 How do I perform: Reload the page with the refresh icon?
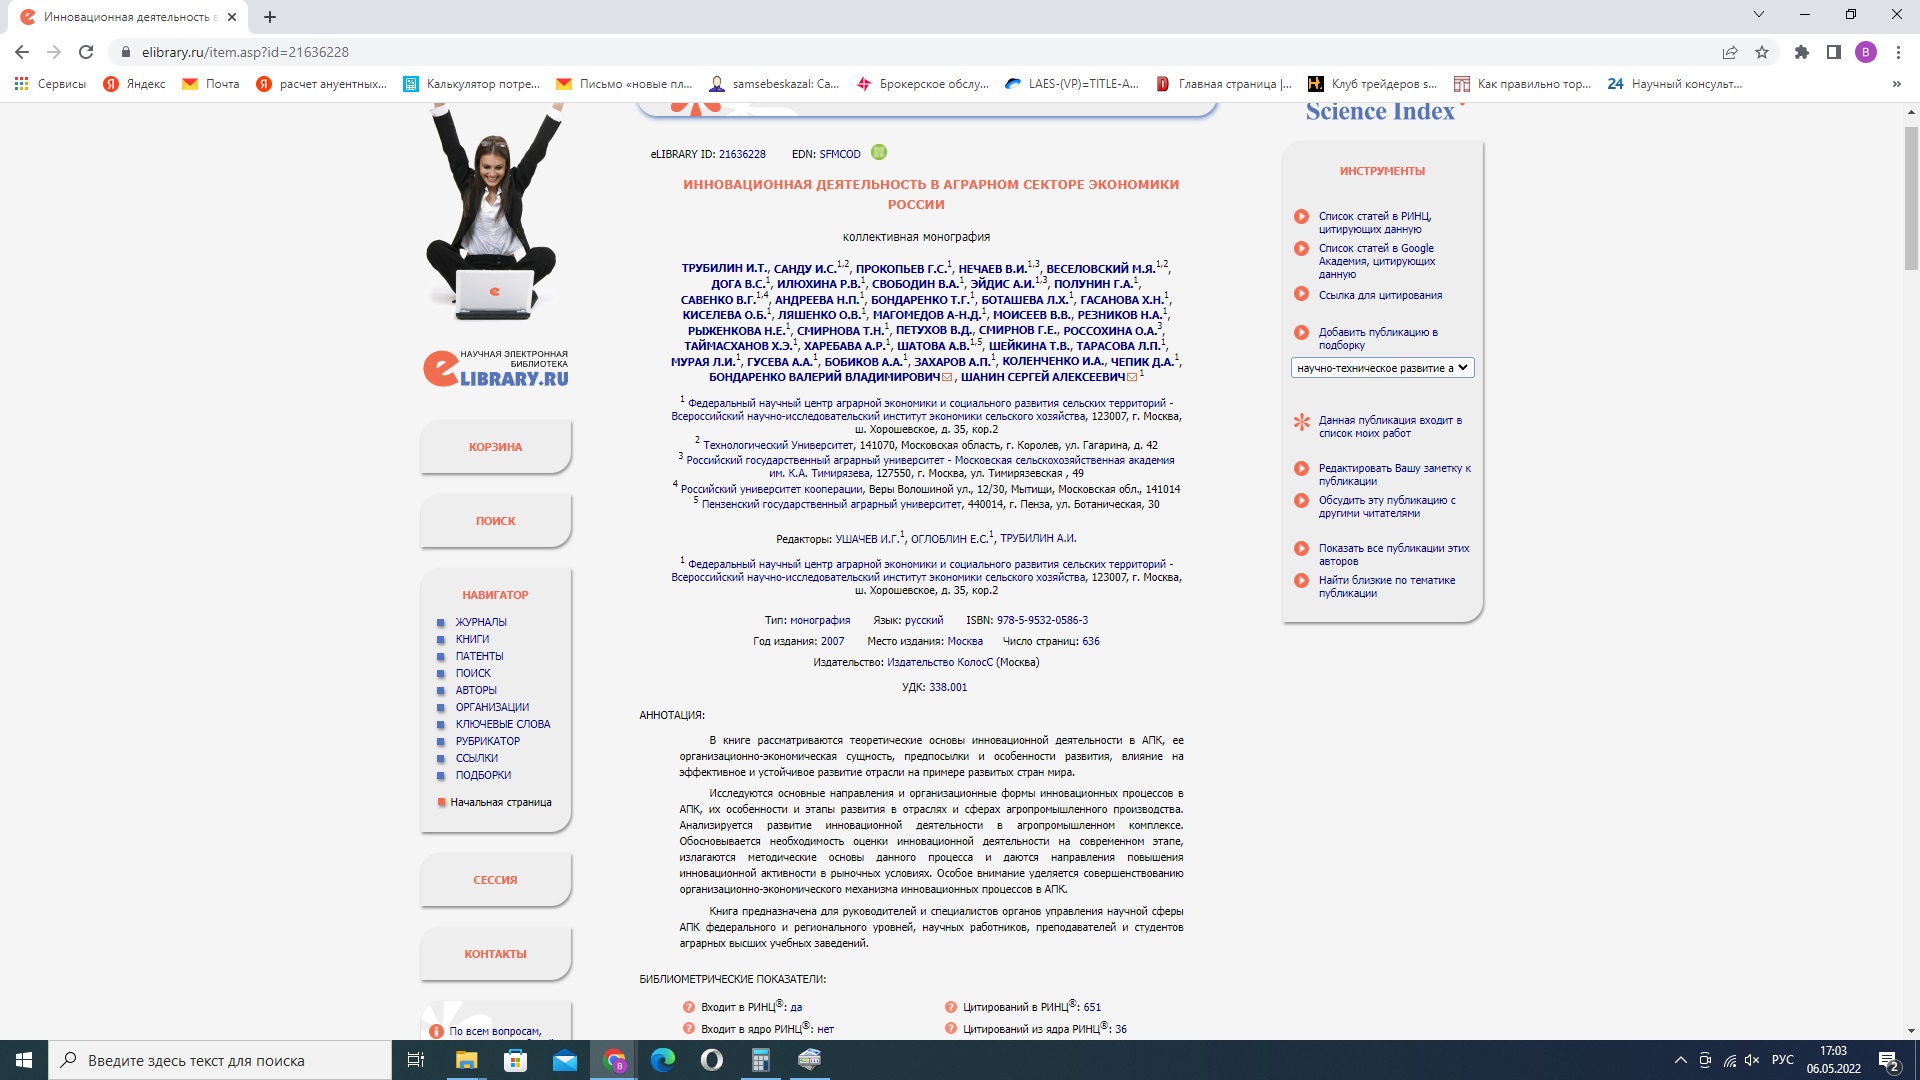86,52
